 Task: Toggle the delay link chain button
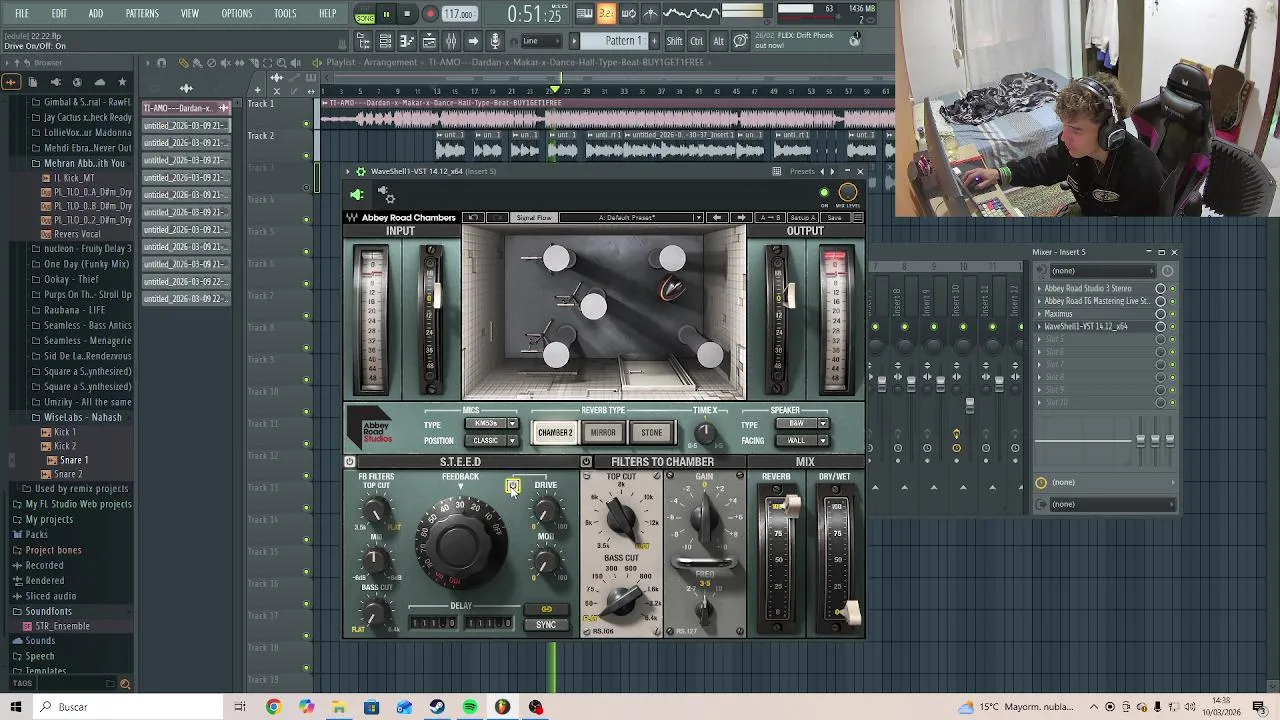(546, 609)
